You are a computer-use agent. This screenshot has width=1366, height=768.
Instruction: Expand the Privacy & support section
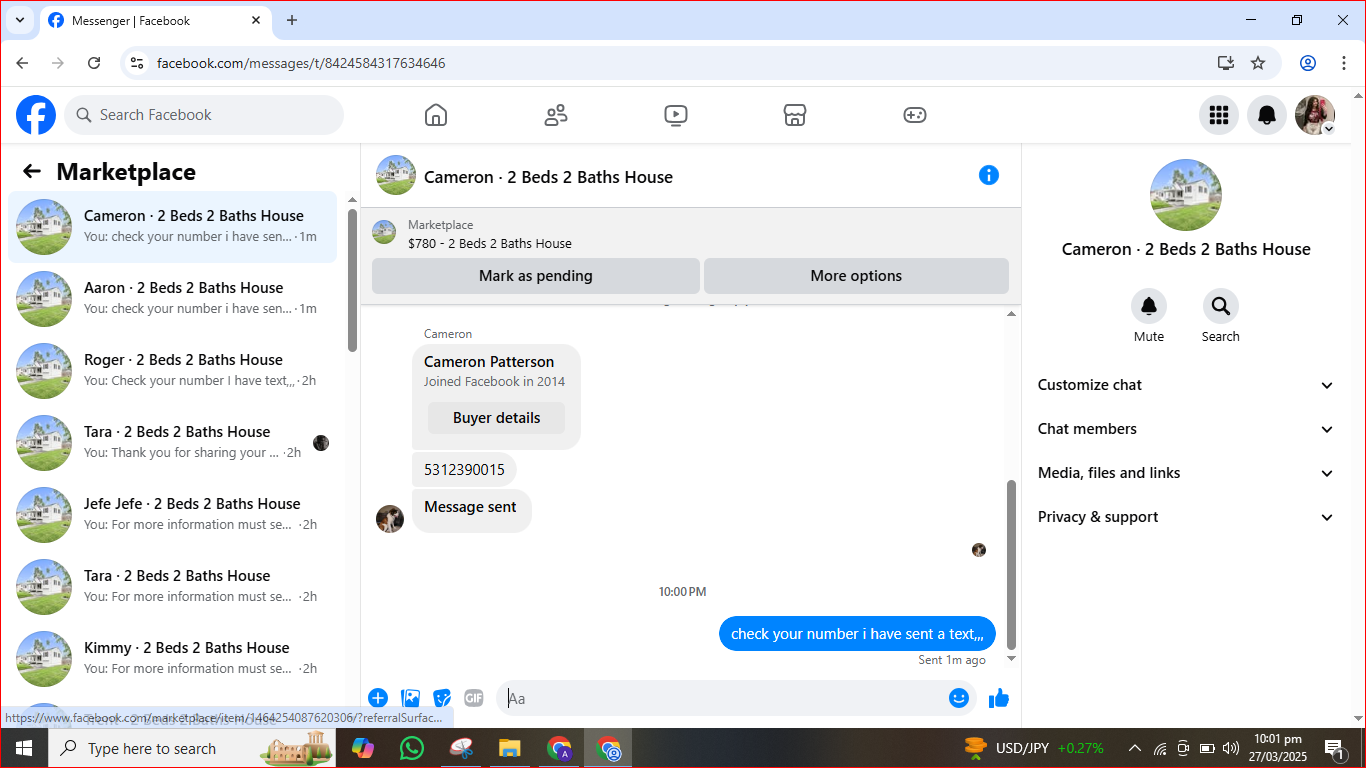click(x=1187, y=517)
